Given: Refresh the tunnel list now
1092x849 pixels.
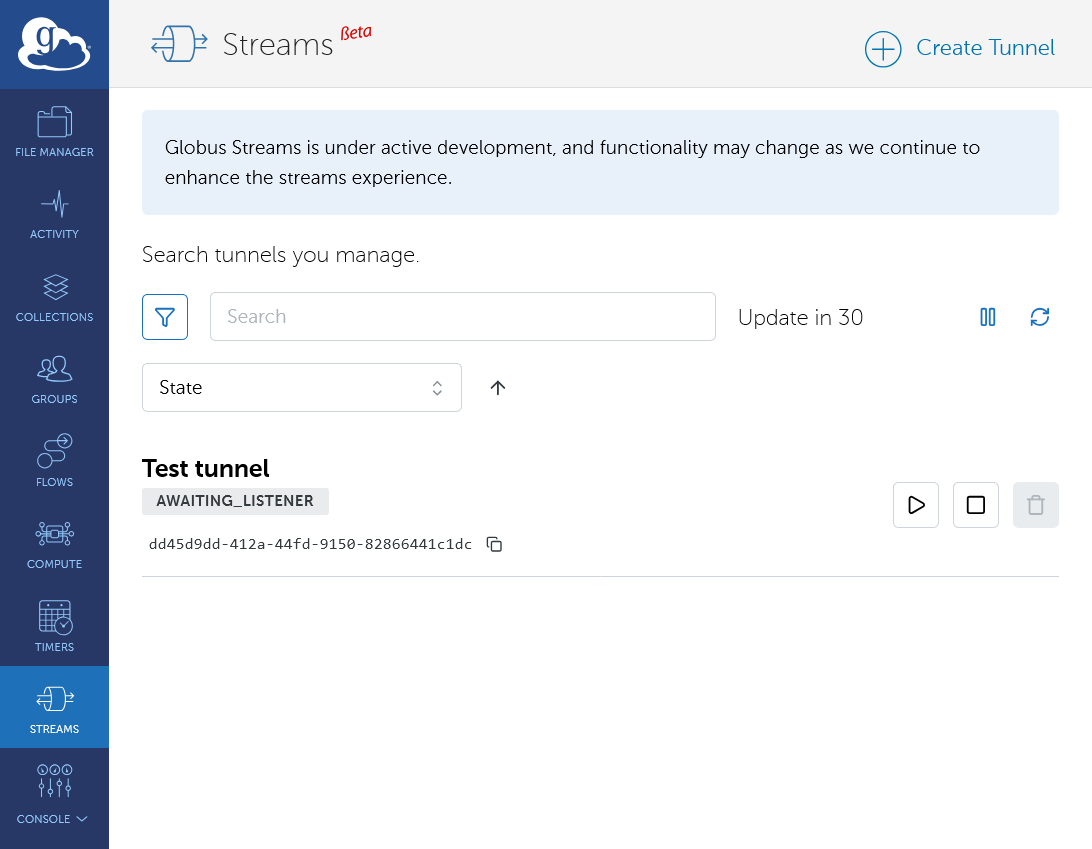Looking at the screenshot, I should (x=1040, y=317).
